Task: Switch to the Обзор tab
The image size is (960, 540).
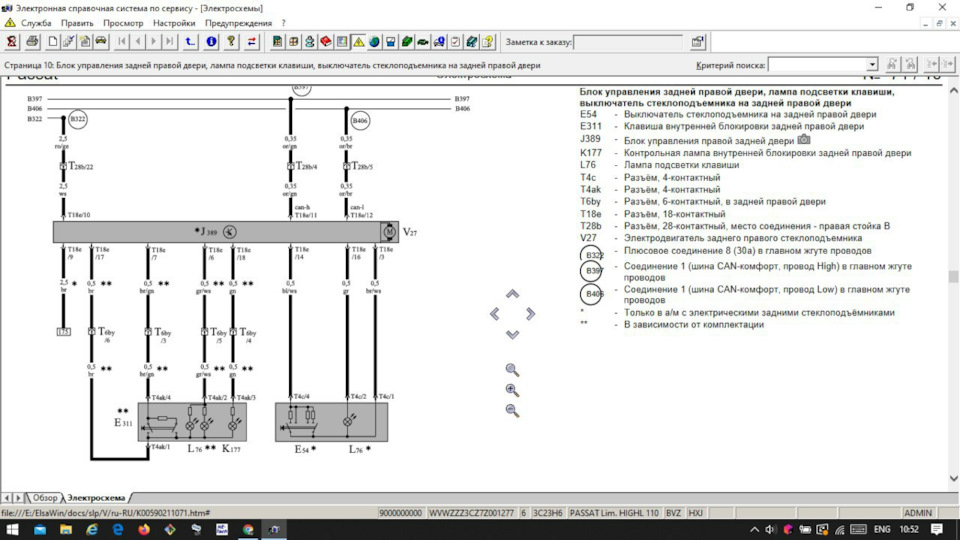Action: tap(45, 498)
